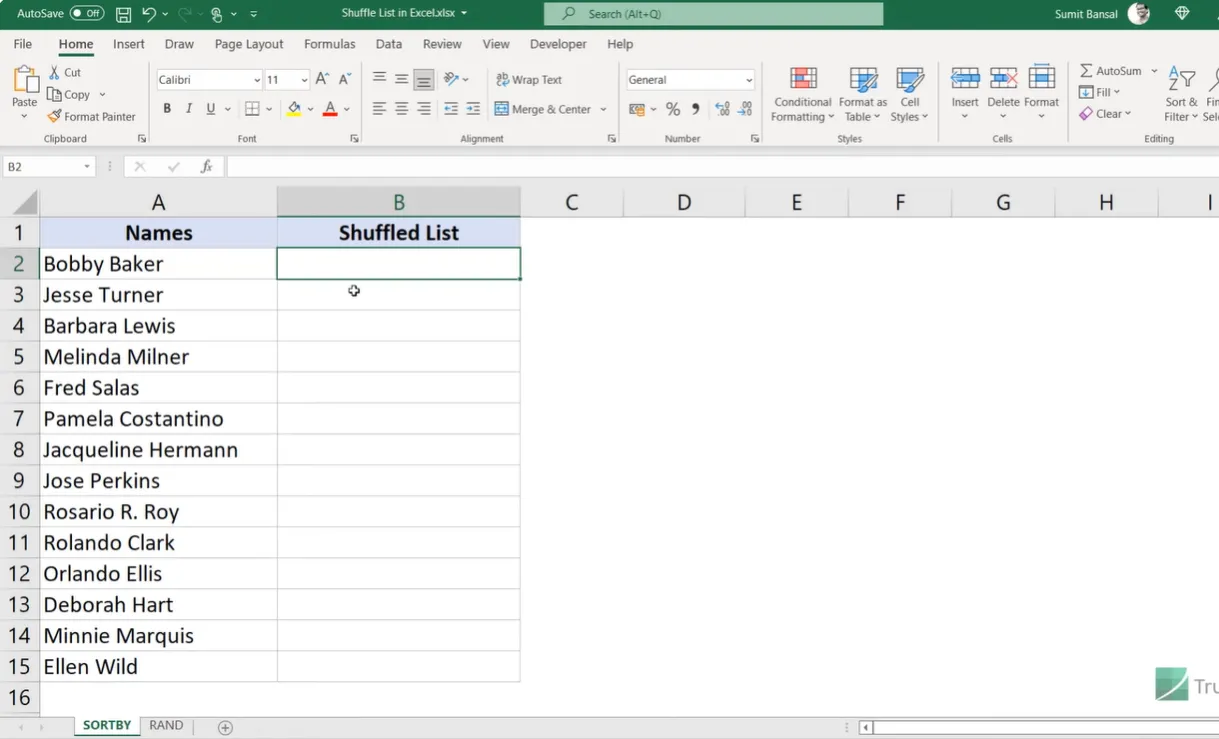Screen dimensions: 1219x739
Task: Click the Insert Function fx icon
Action: [x=206, y=167]
